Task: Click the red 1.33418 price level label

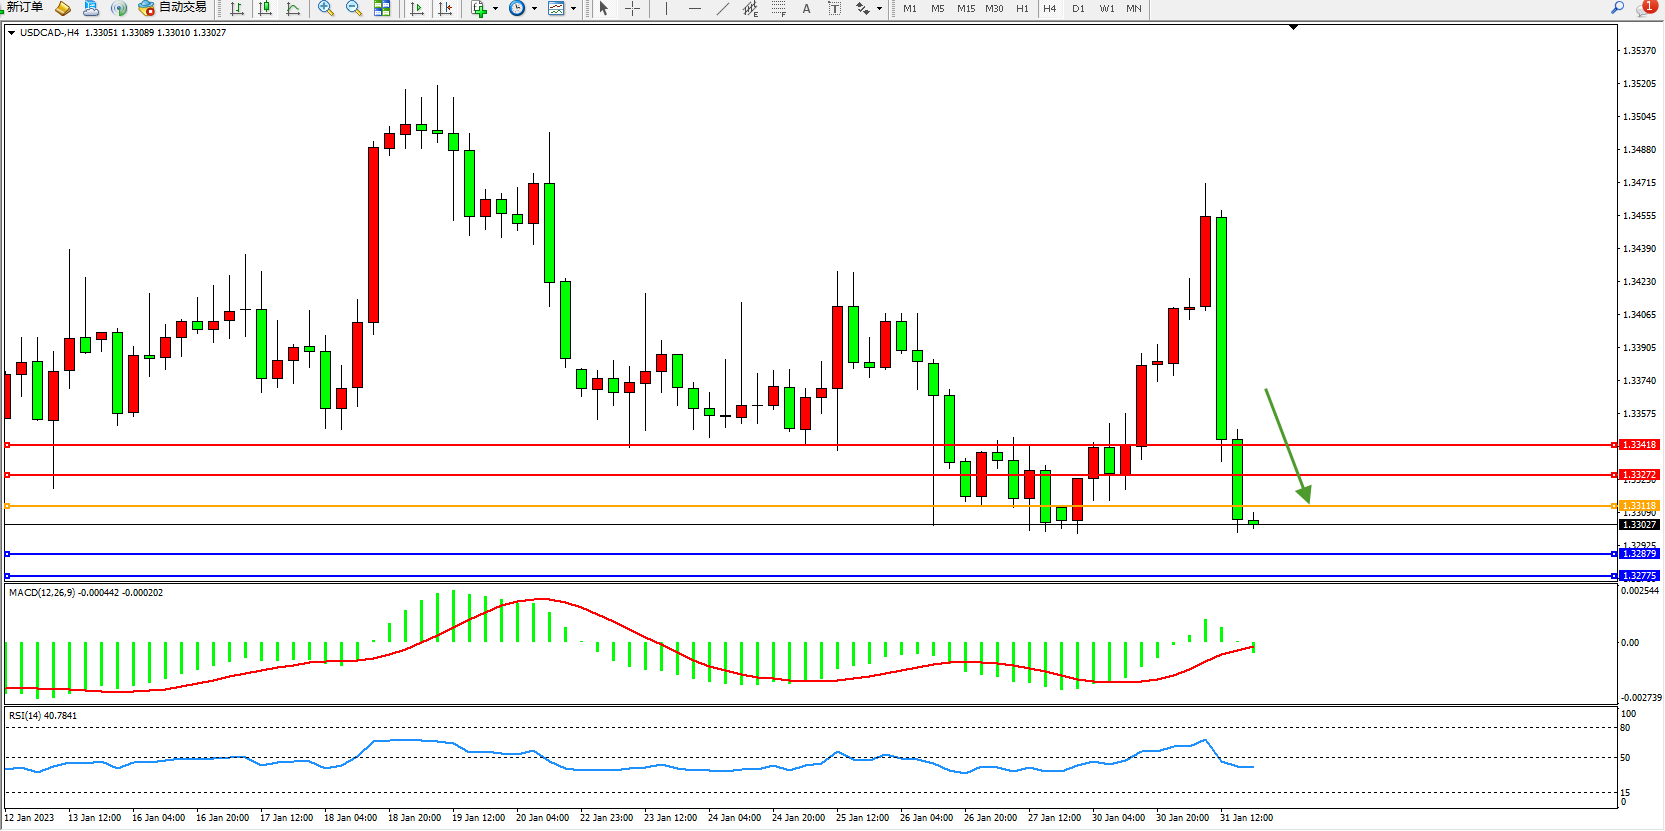Action: point(1639,445)
